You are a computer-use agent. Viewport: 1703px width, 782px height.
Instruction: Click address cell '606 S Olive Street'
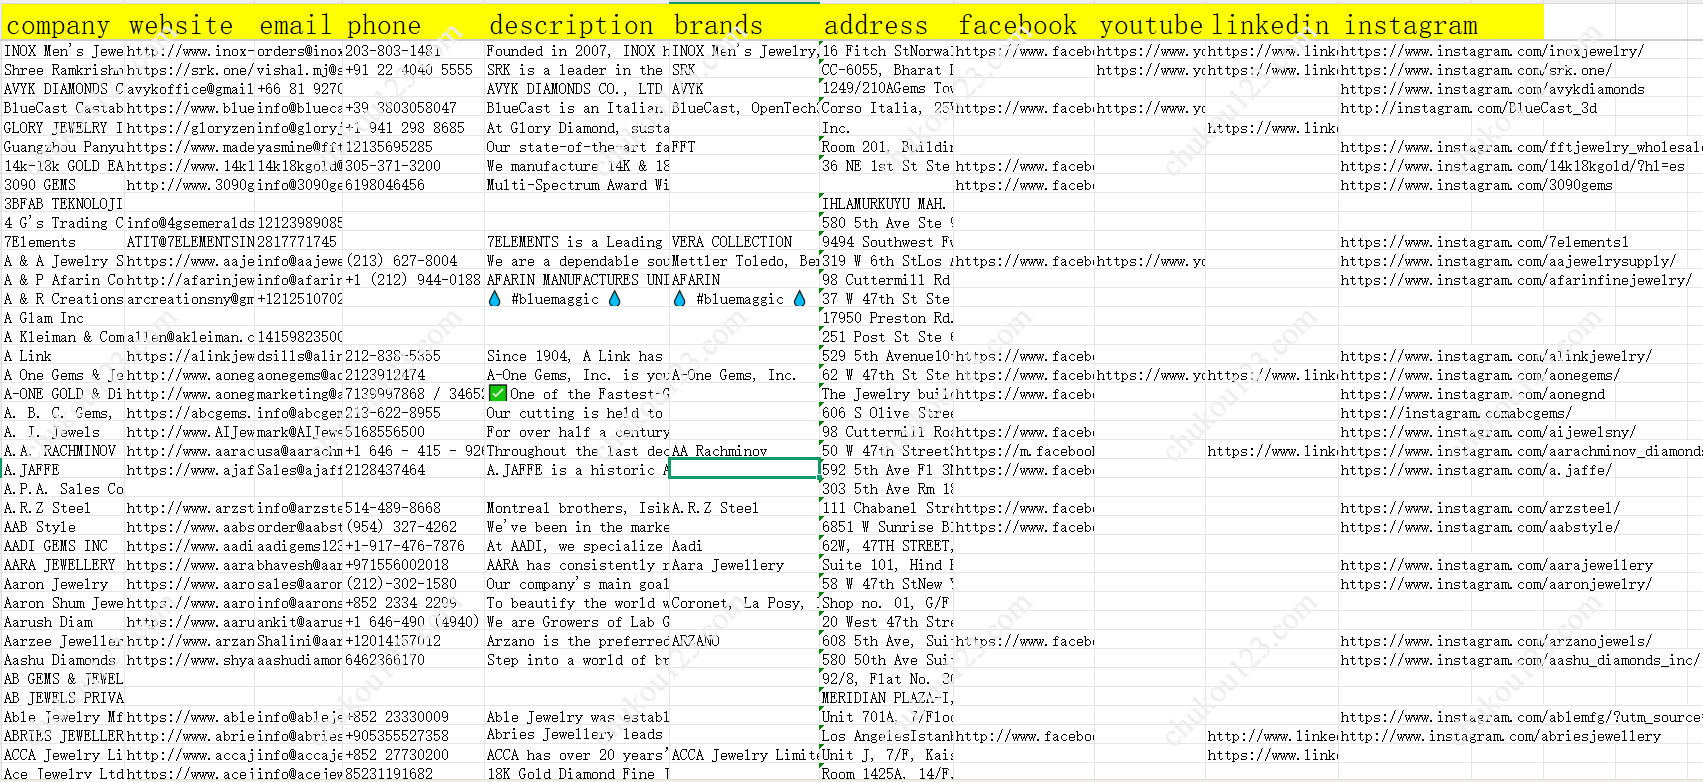click(887, 413)
